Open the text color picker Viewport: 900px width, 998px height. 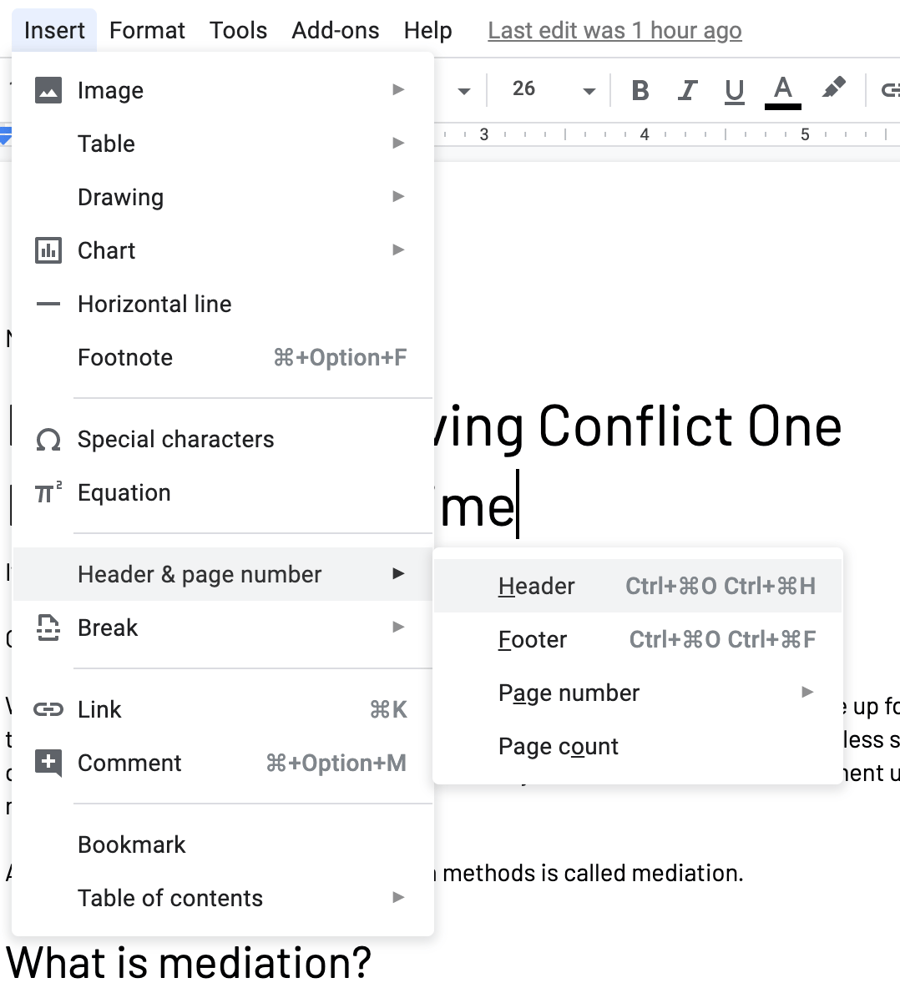781,90
